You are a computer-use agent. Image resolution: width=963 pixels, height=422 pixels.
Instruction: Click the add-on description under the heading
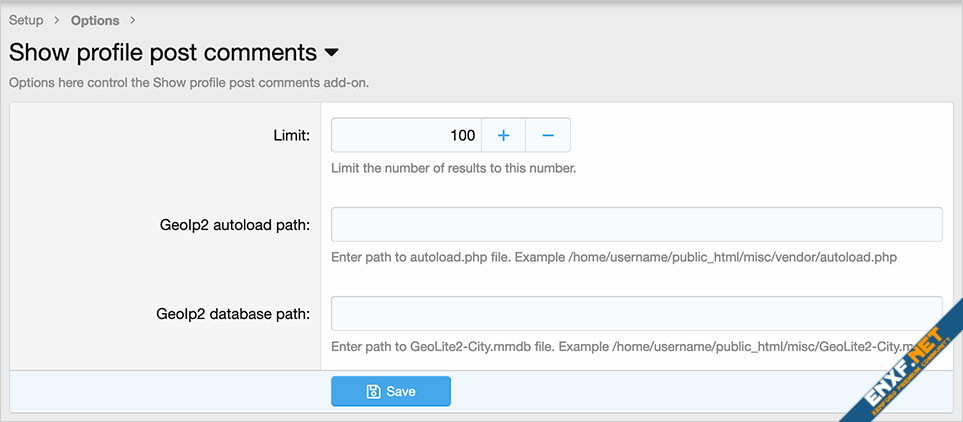click(189, 82)
